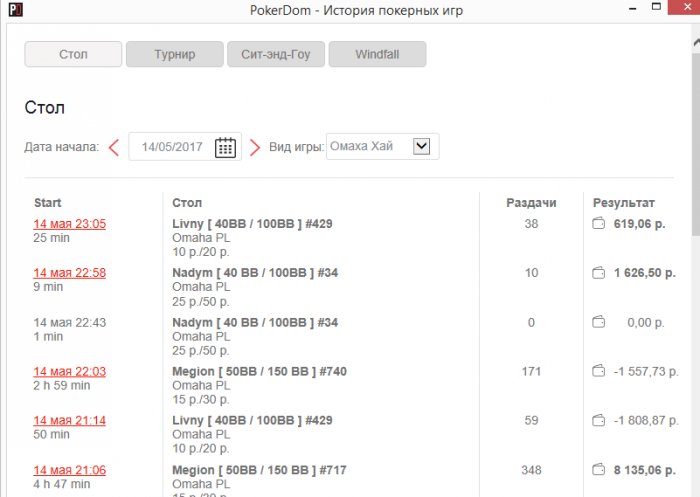Go to next date with right arrow
The height and width of the screenshot is (497, 700).
pos(254,147)
